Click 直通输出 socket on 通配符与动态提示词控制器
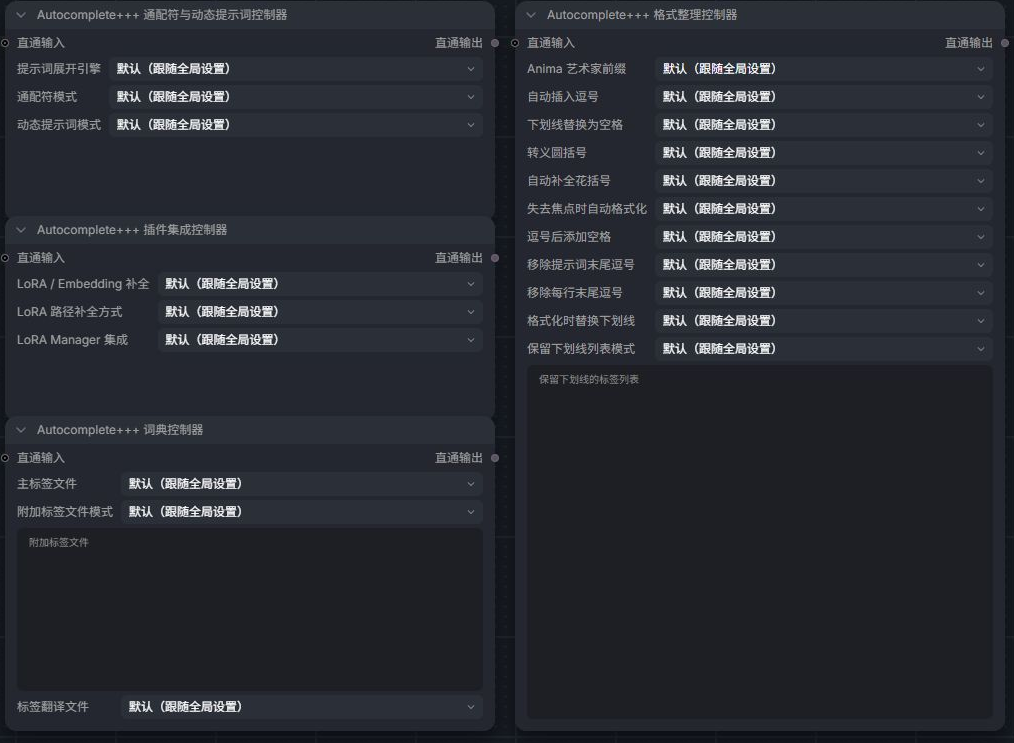 click(x=495, y=43)
